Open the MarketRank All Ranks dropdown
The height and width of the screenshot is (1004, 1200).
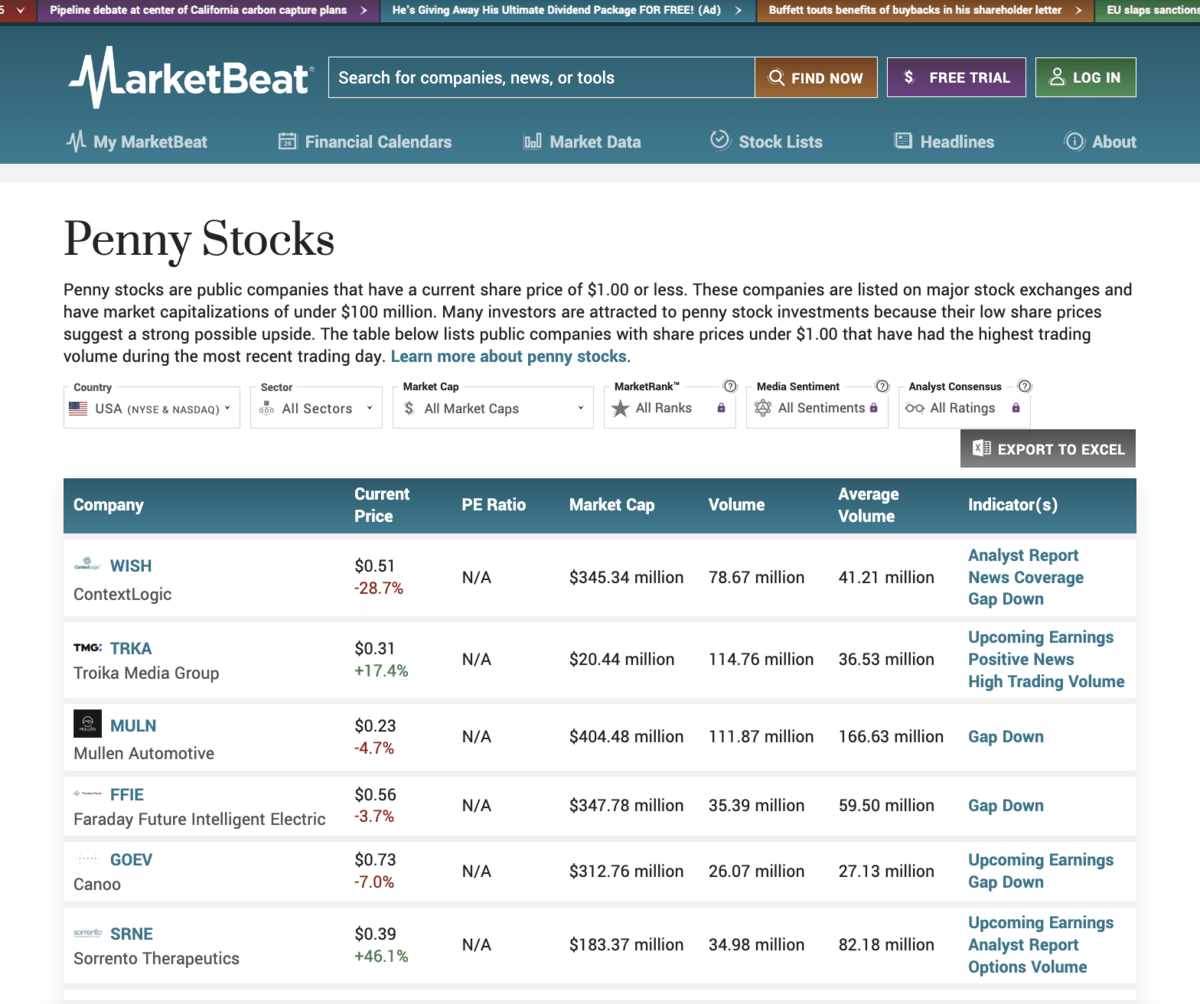pyautogui.click(x=670, y=408)
